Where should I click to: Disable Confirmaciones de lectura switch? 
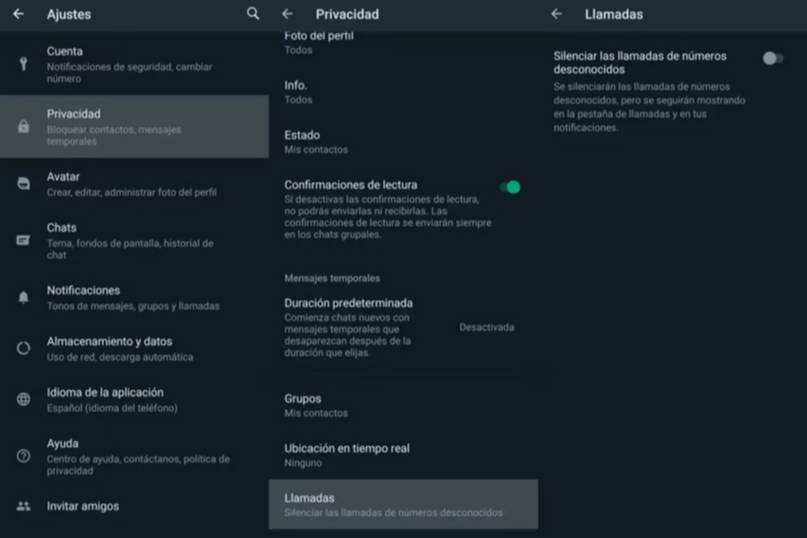tap(510, 187)
